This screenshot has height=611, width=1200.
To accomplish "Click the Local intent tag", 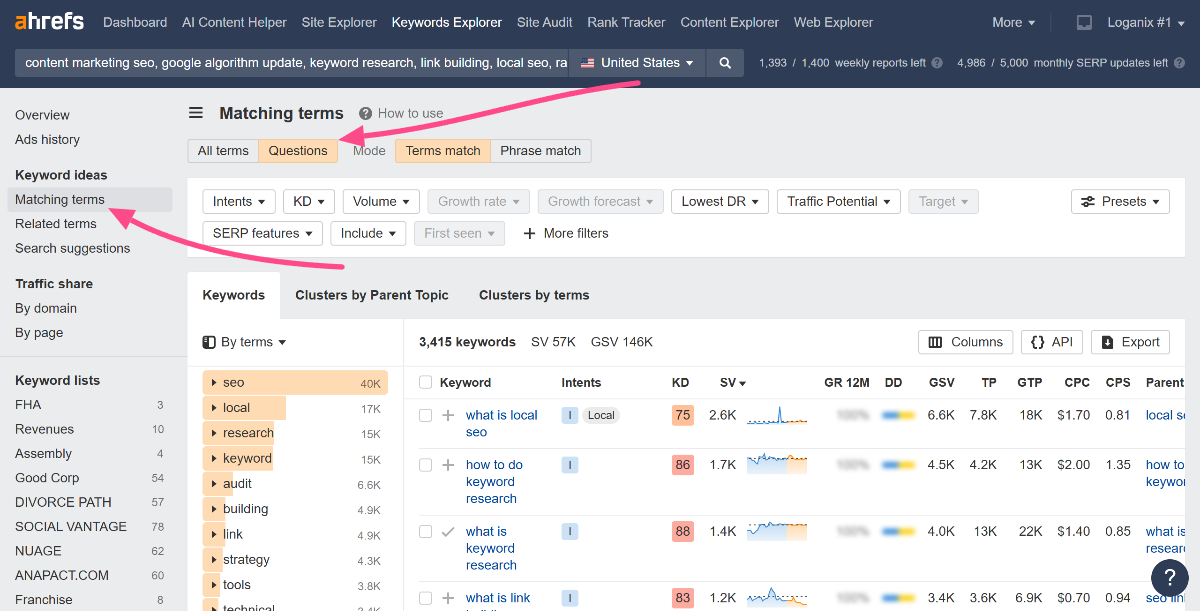I will pyautogui.click(x=601, y=415).
